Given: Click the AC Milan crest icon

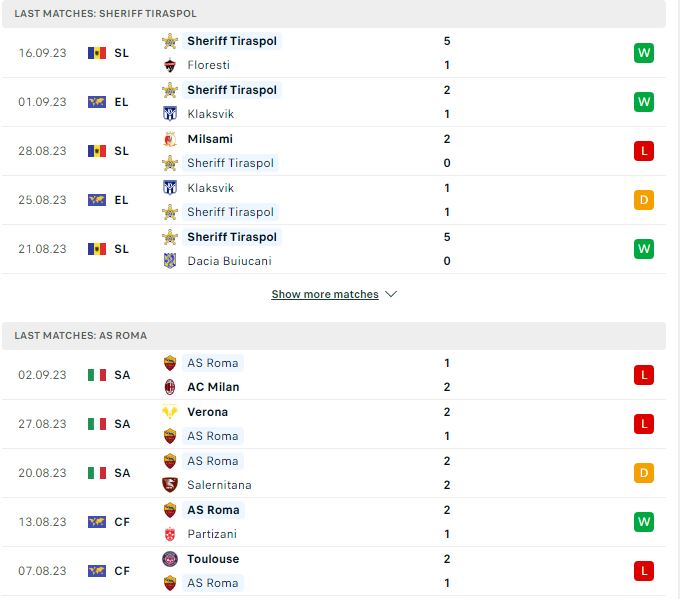Looking at the screenshot, I should coord(170,387).
